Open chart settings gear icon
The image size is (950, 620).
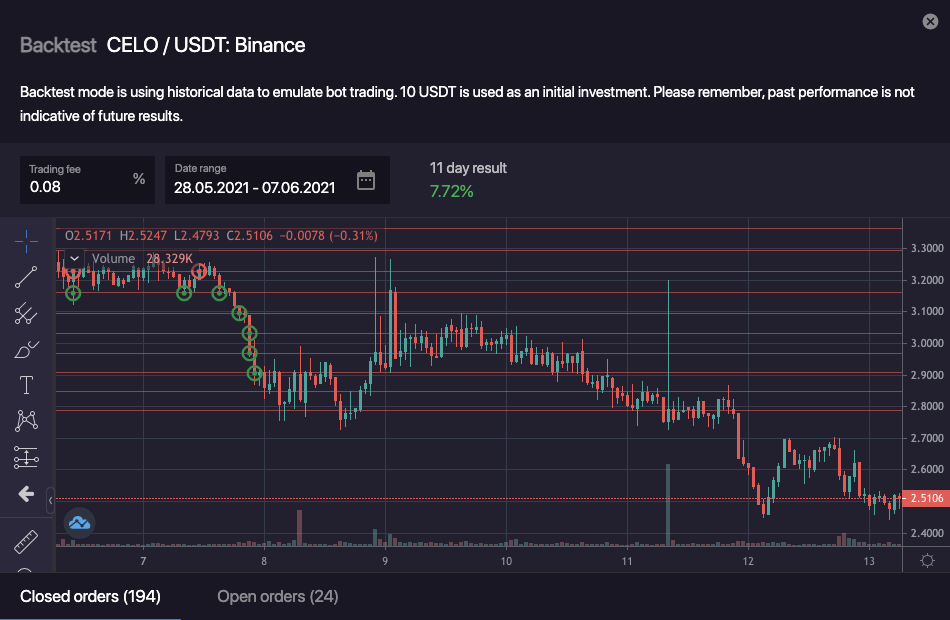pyautogui.click(x=927, y=560)
